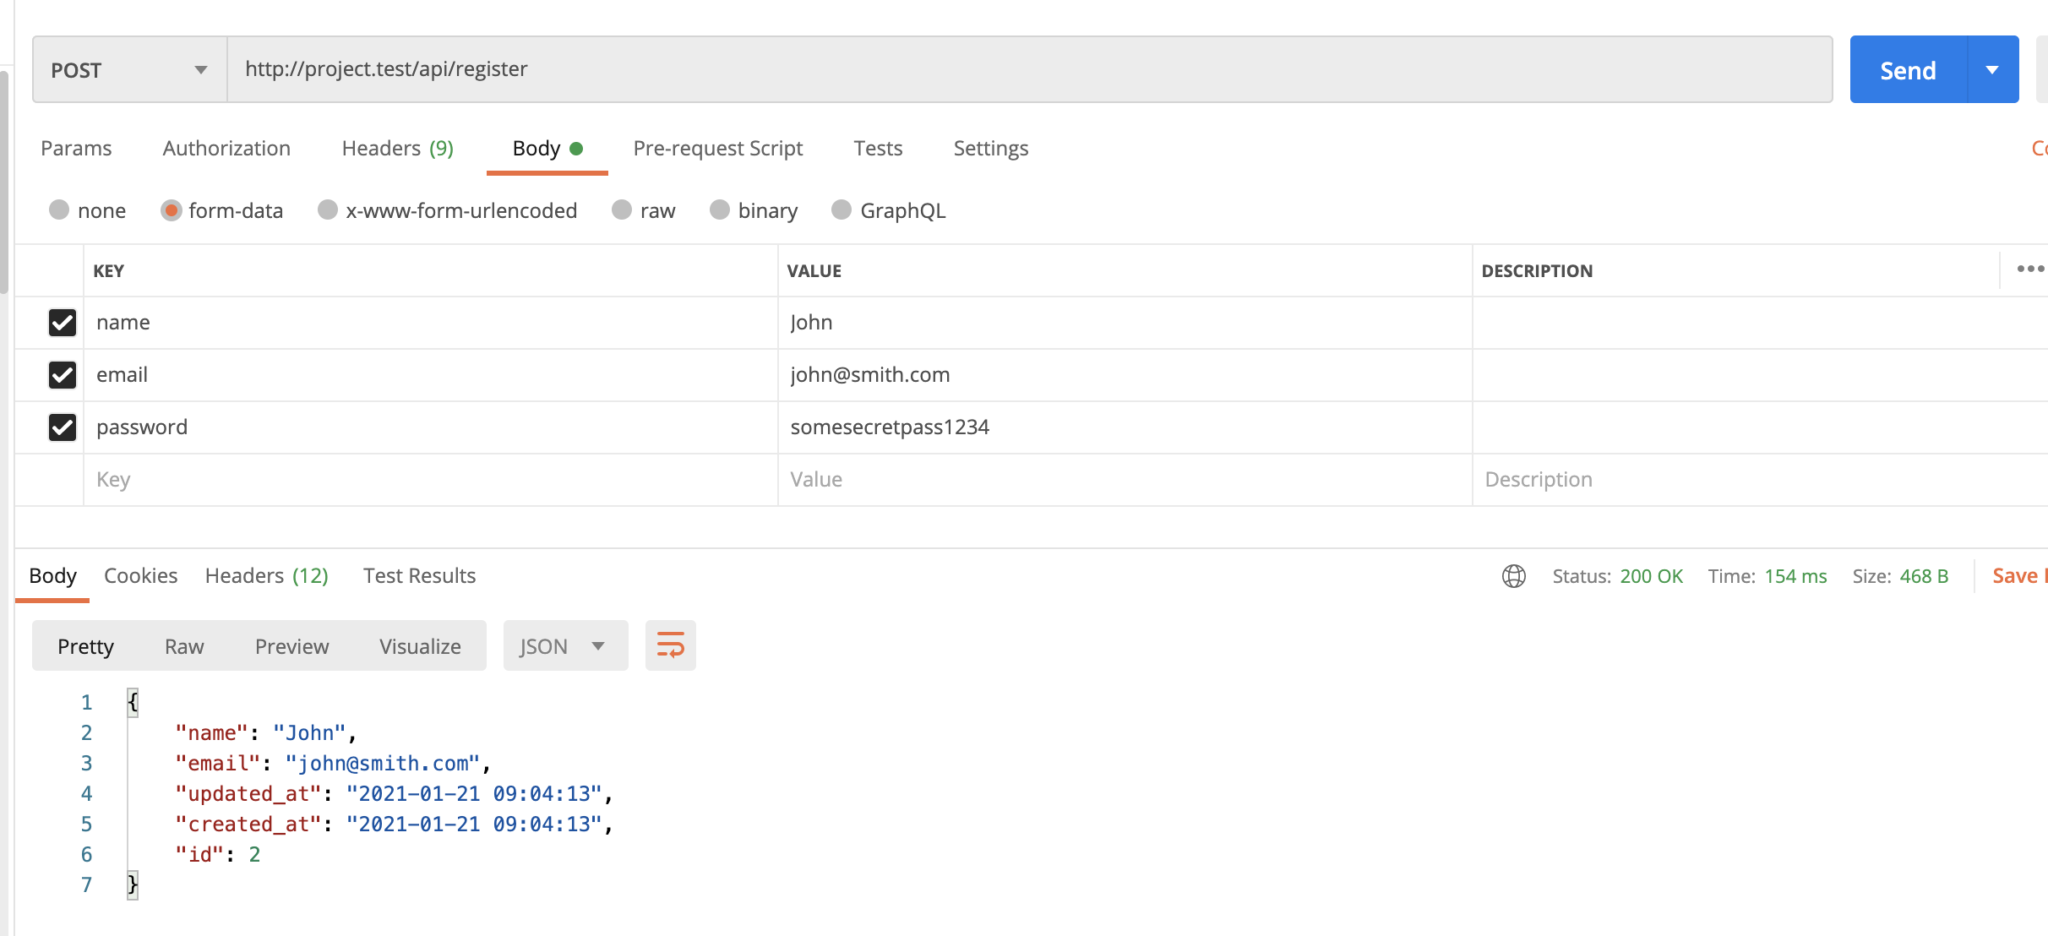Click inside the request URL field

click(700, 69)
